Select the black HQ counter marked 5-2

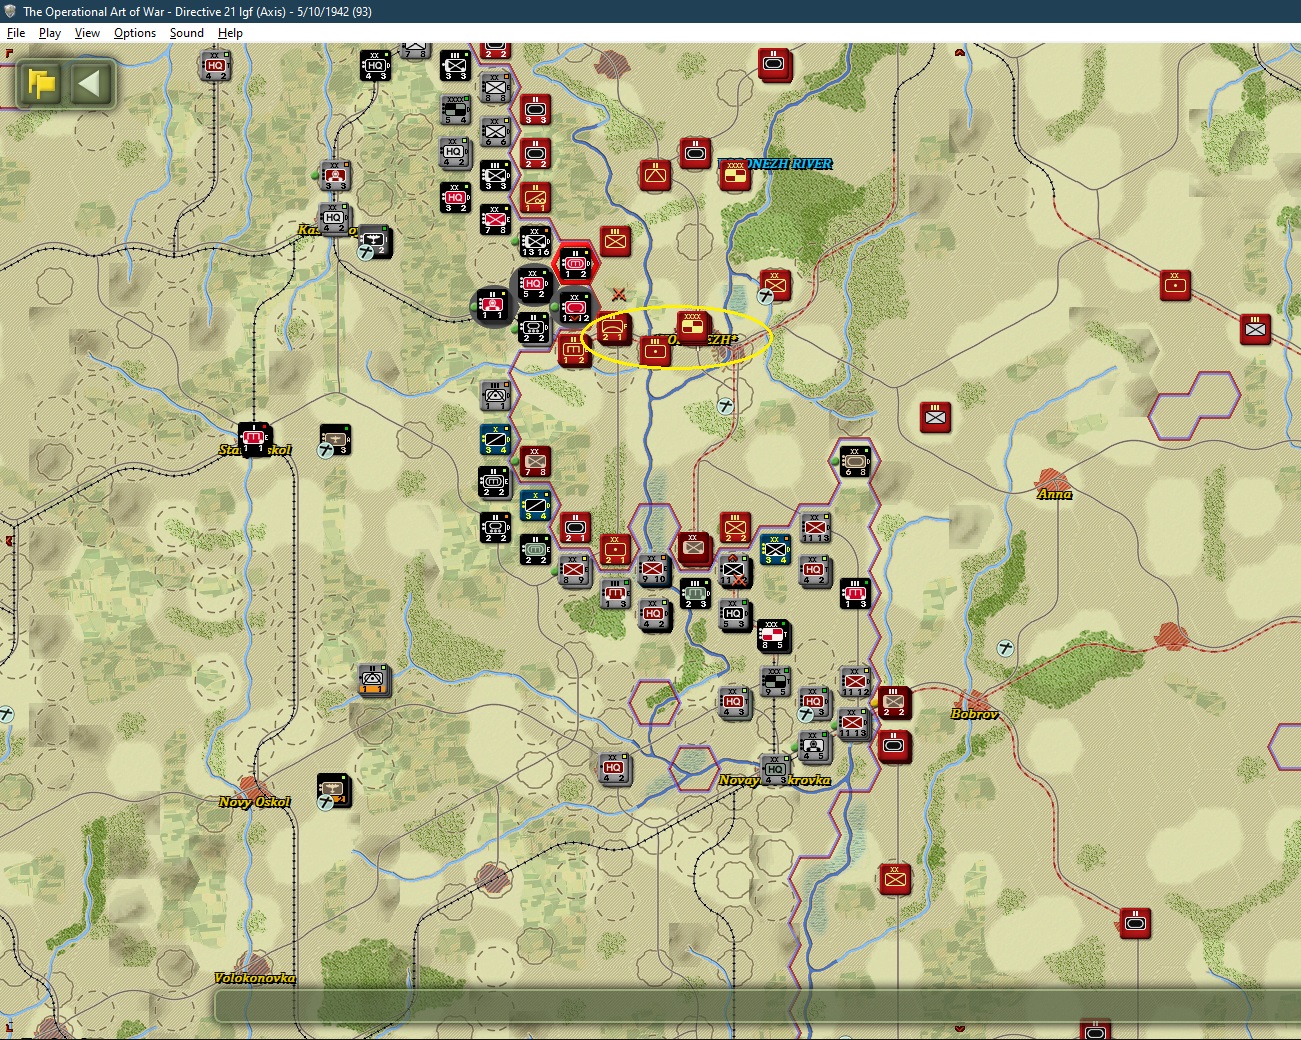point(533,284)
